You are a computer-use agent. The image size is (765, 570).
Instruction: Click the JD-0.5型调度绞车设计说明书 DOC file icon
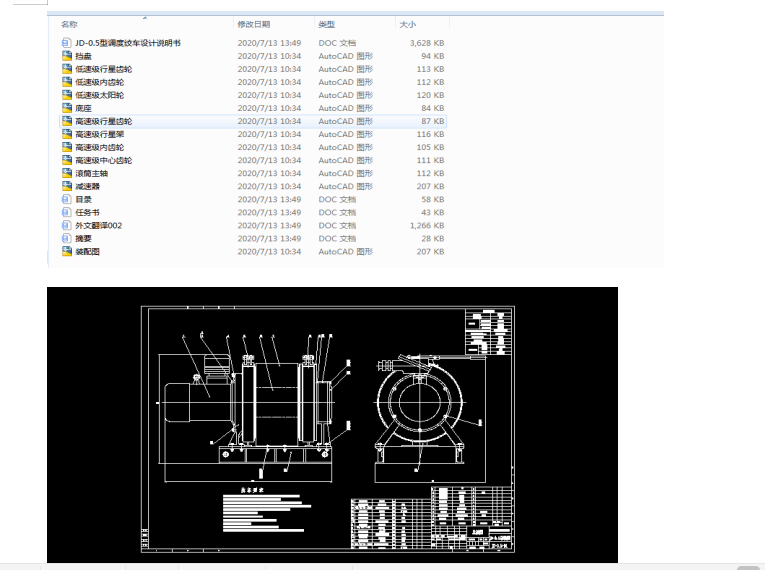click(67, 43)
